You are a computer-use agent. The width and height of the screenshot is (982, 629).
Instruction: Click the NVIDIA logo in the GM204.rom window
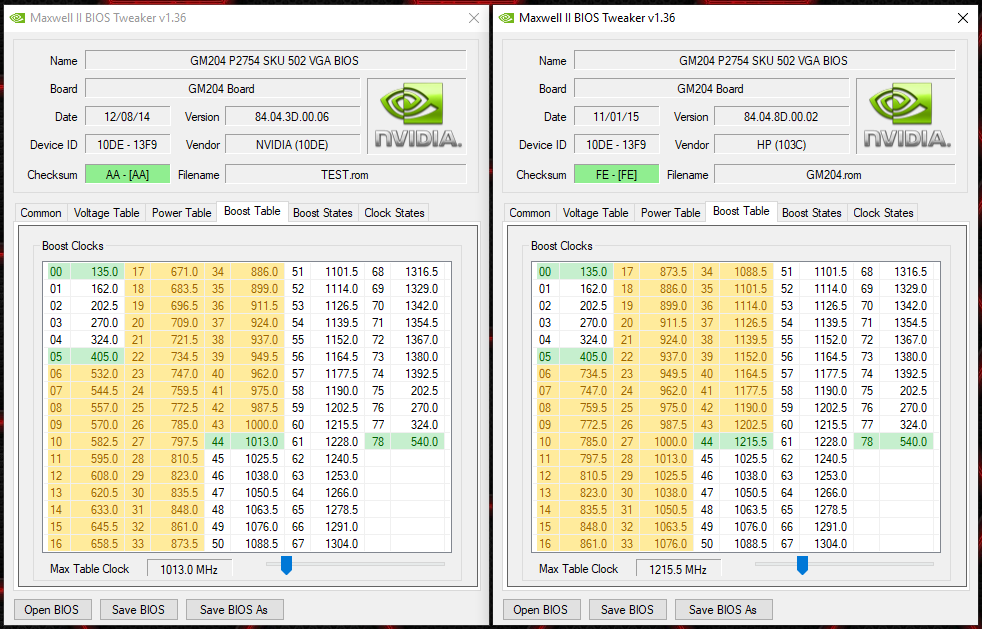coord(906,116)
